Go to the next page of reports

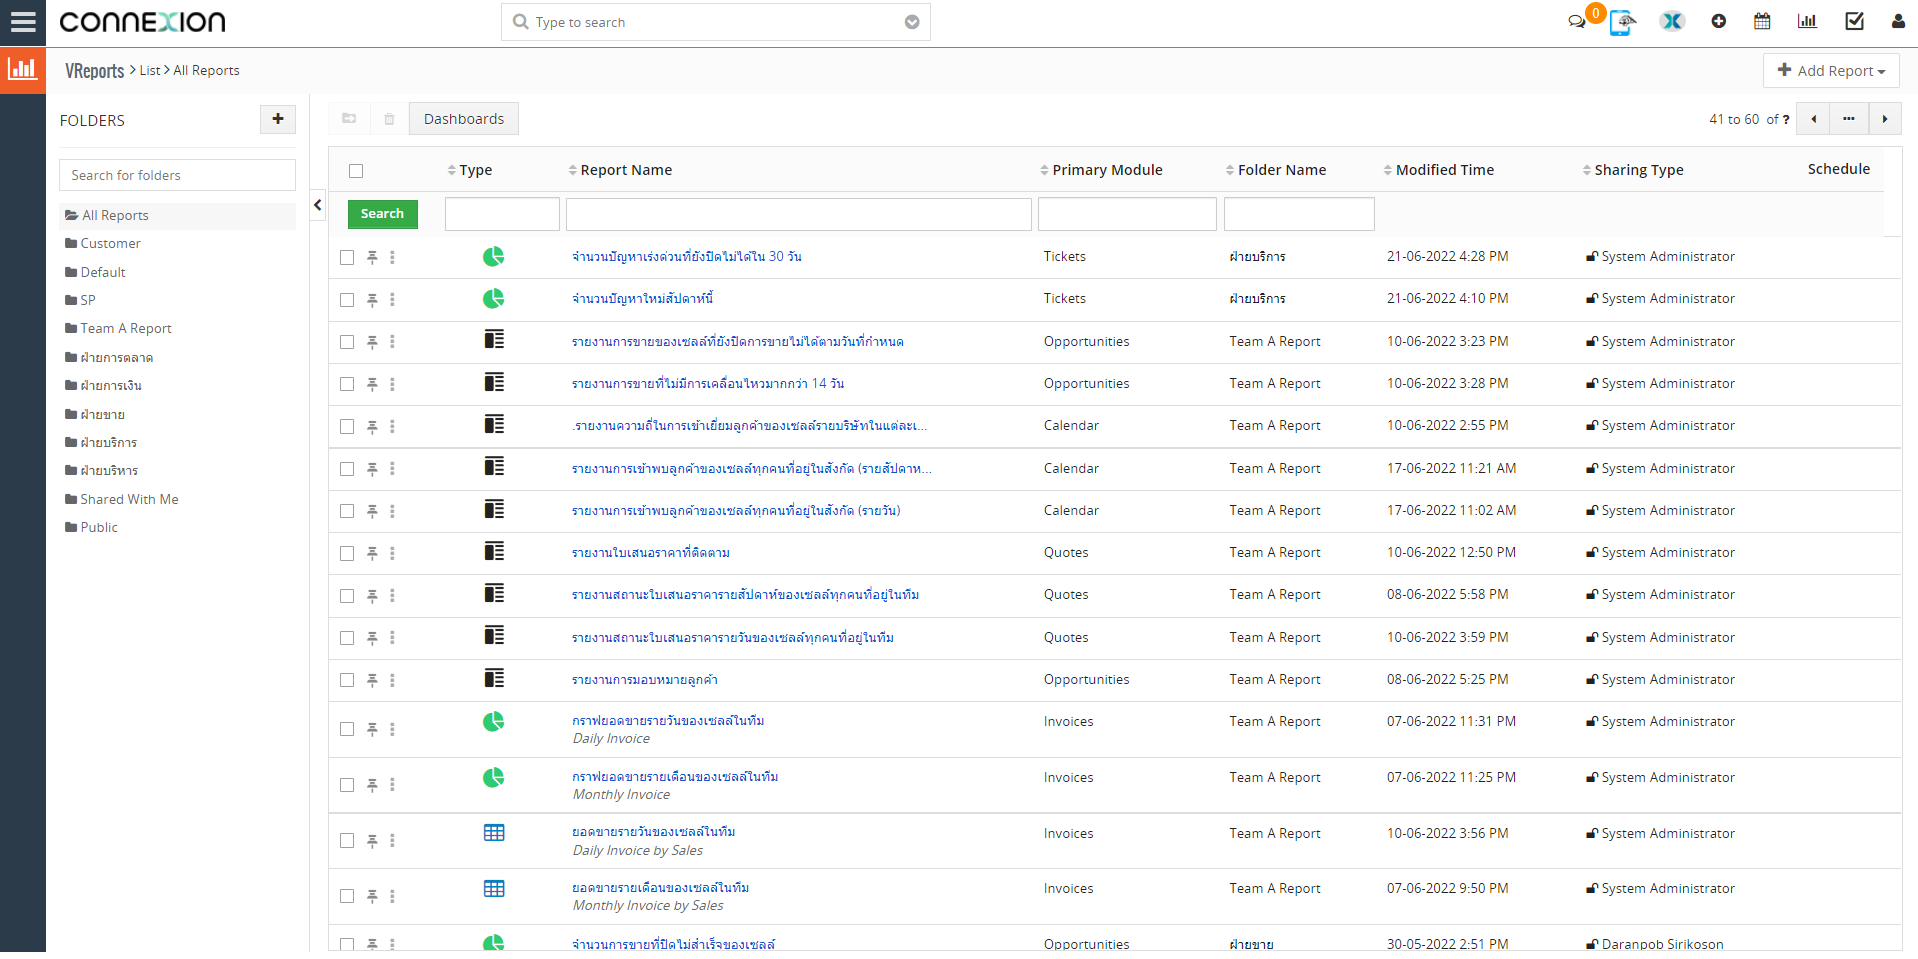[1884, 119]
